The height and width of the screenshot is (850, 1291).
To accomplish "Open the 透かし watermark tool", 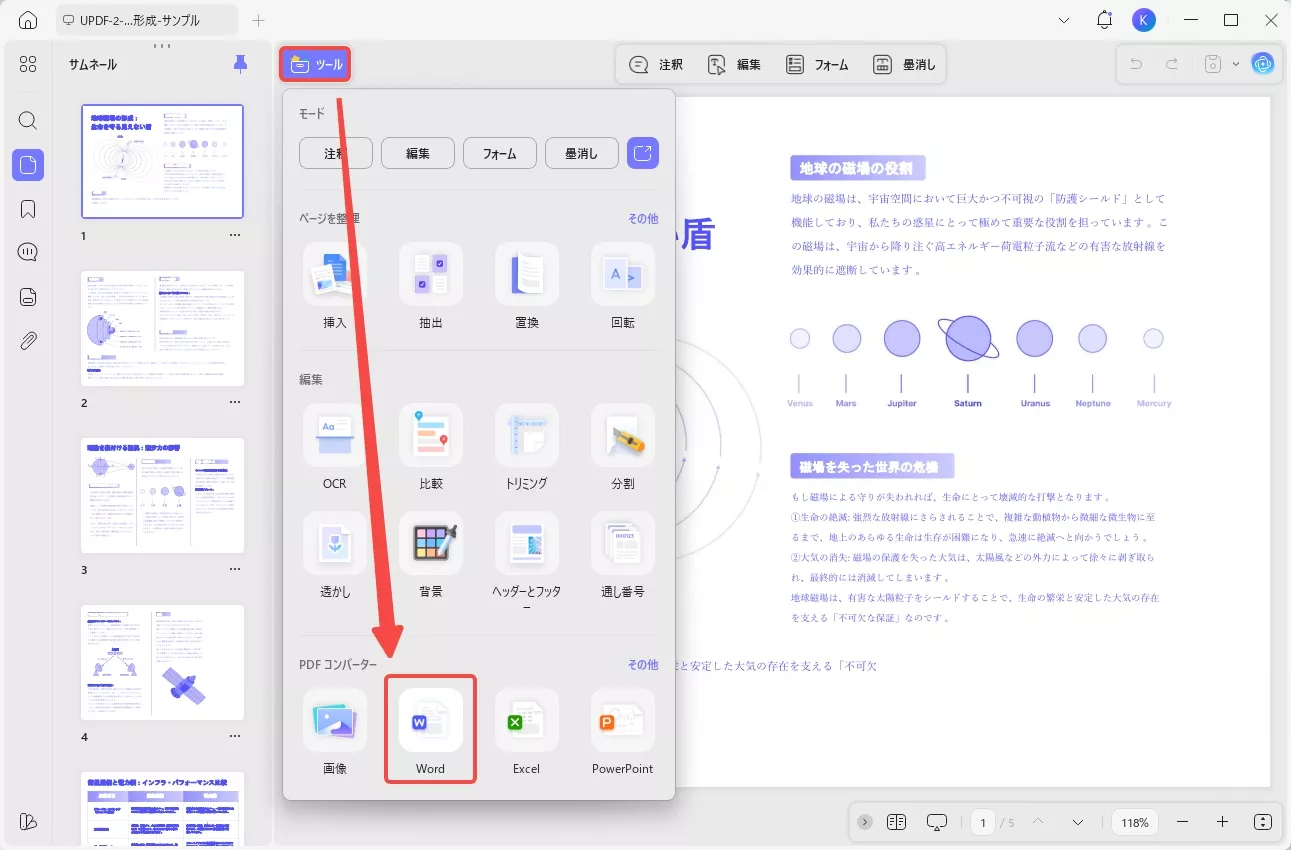I will click(334, 557).
